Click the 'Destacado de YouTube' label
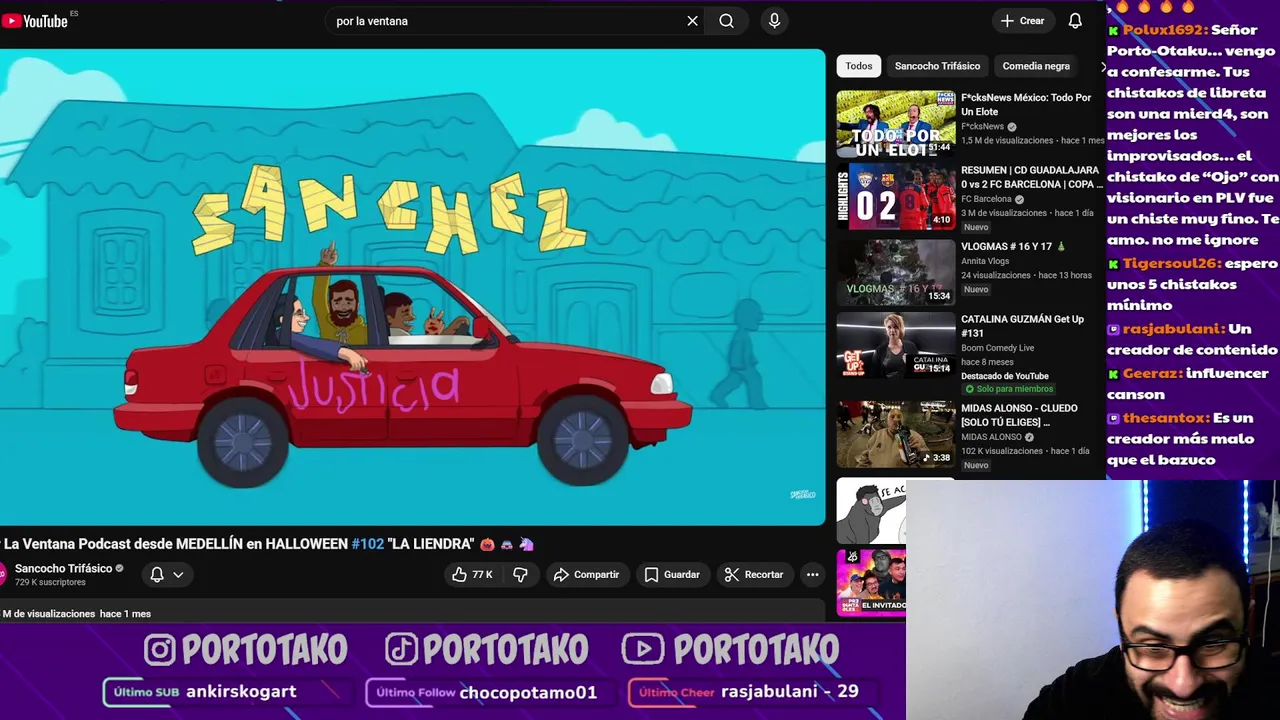 tap(1005, 376)
